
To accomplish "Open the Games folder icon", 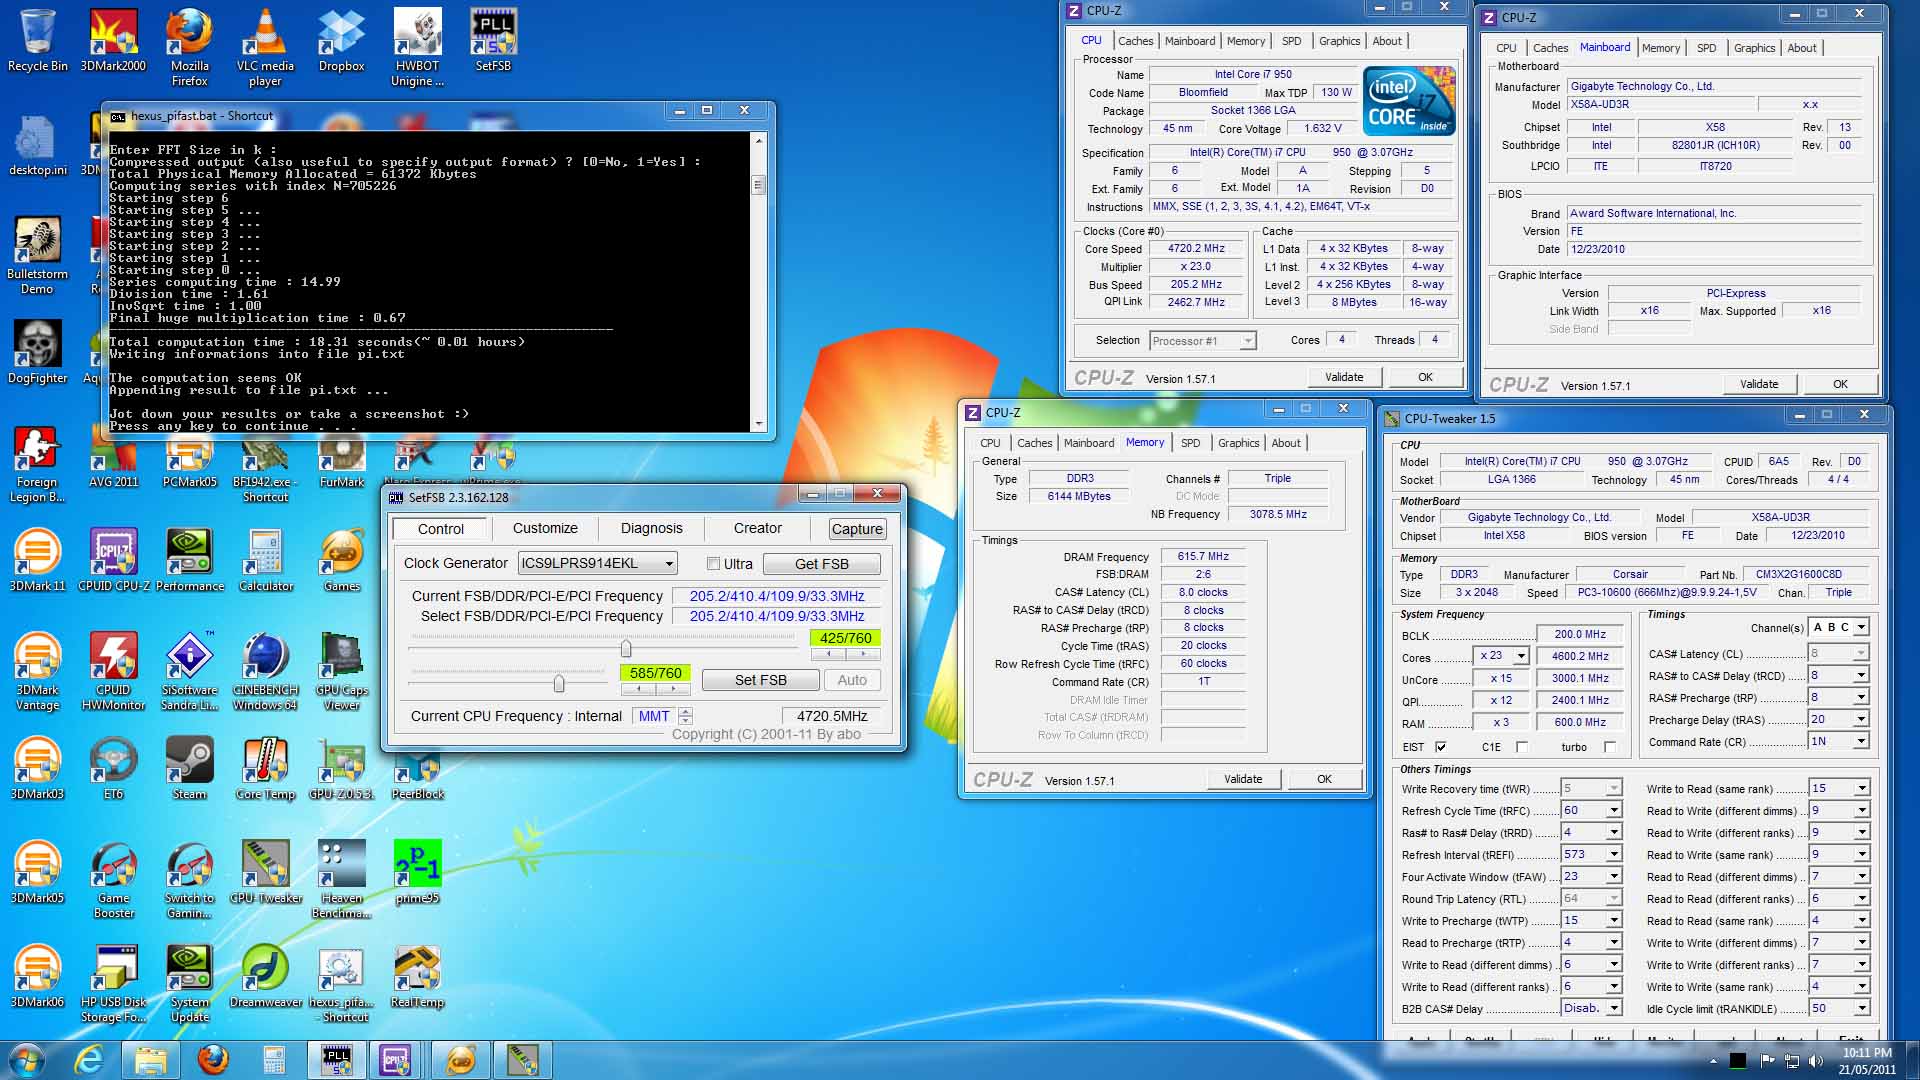I will tap(341, 560).
